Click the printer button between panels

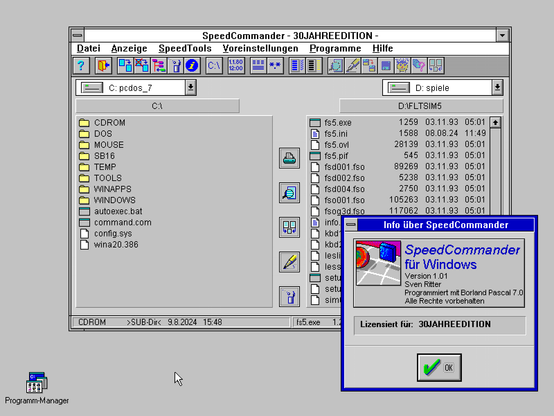coord(289,158)
